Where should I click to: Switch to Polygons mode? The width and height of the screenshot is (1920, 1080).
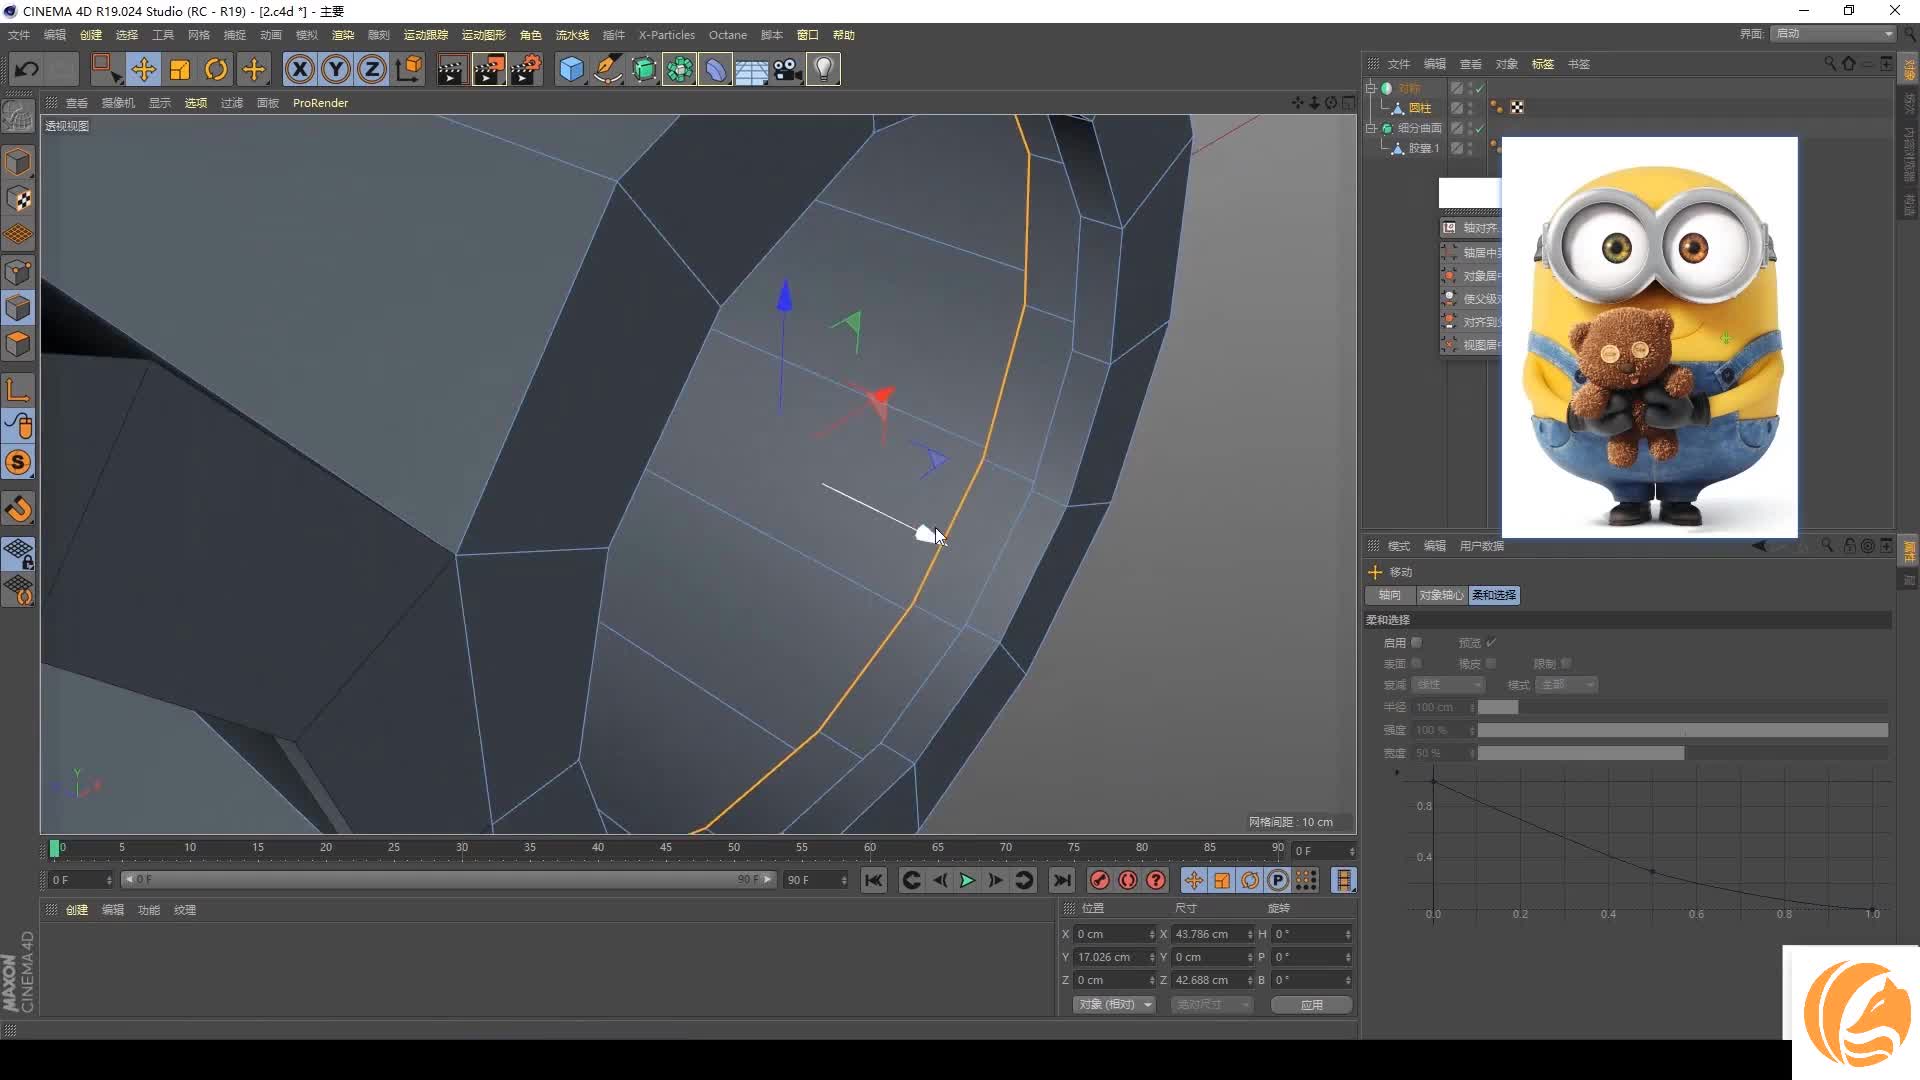[18, 344]
